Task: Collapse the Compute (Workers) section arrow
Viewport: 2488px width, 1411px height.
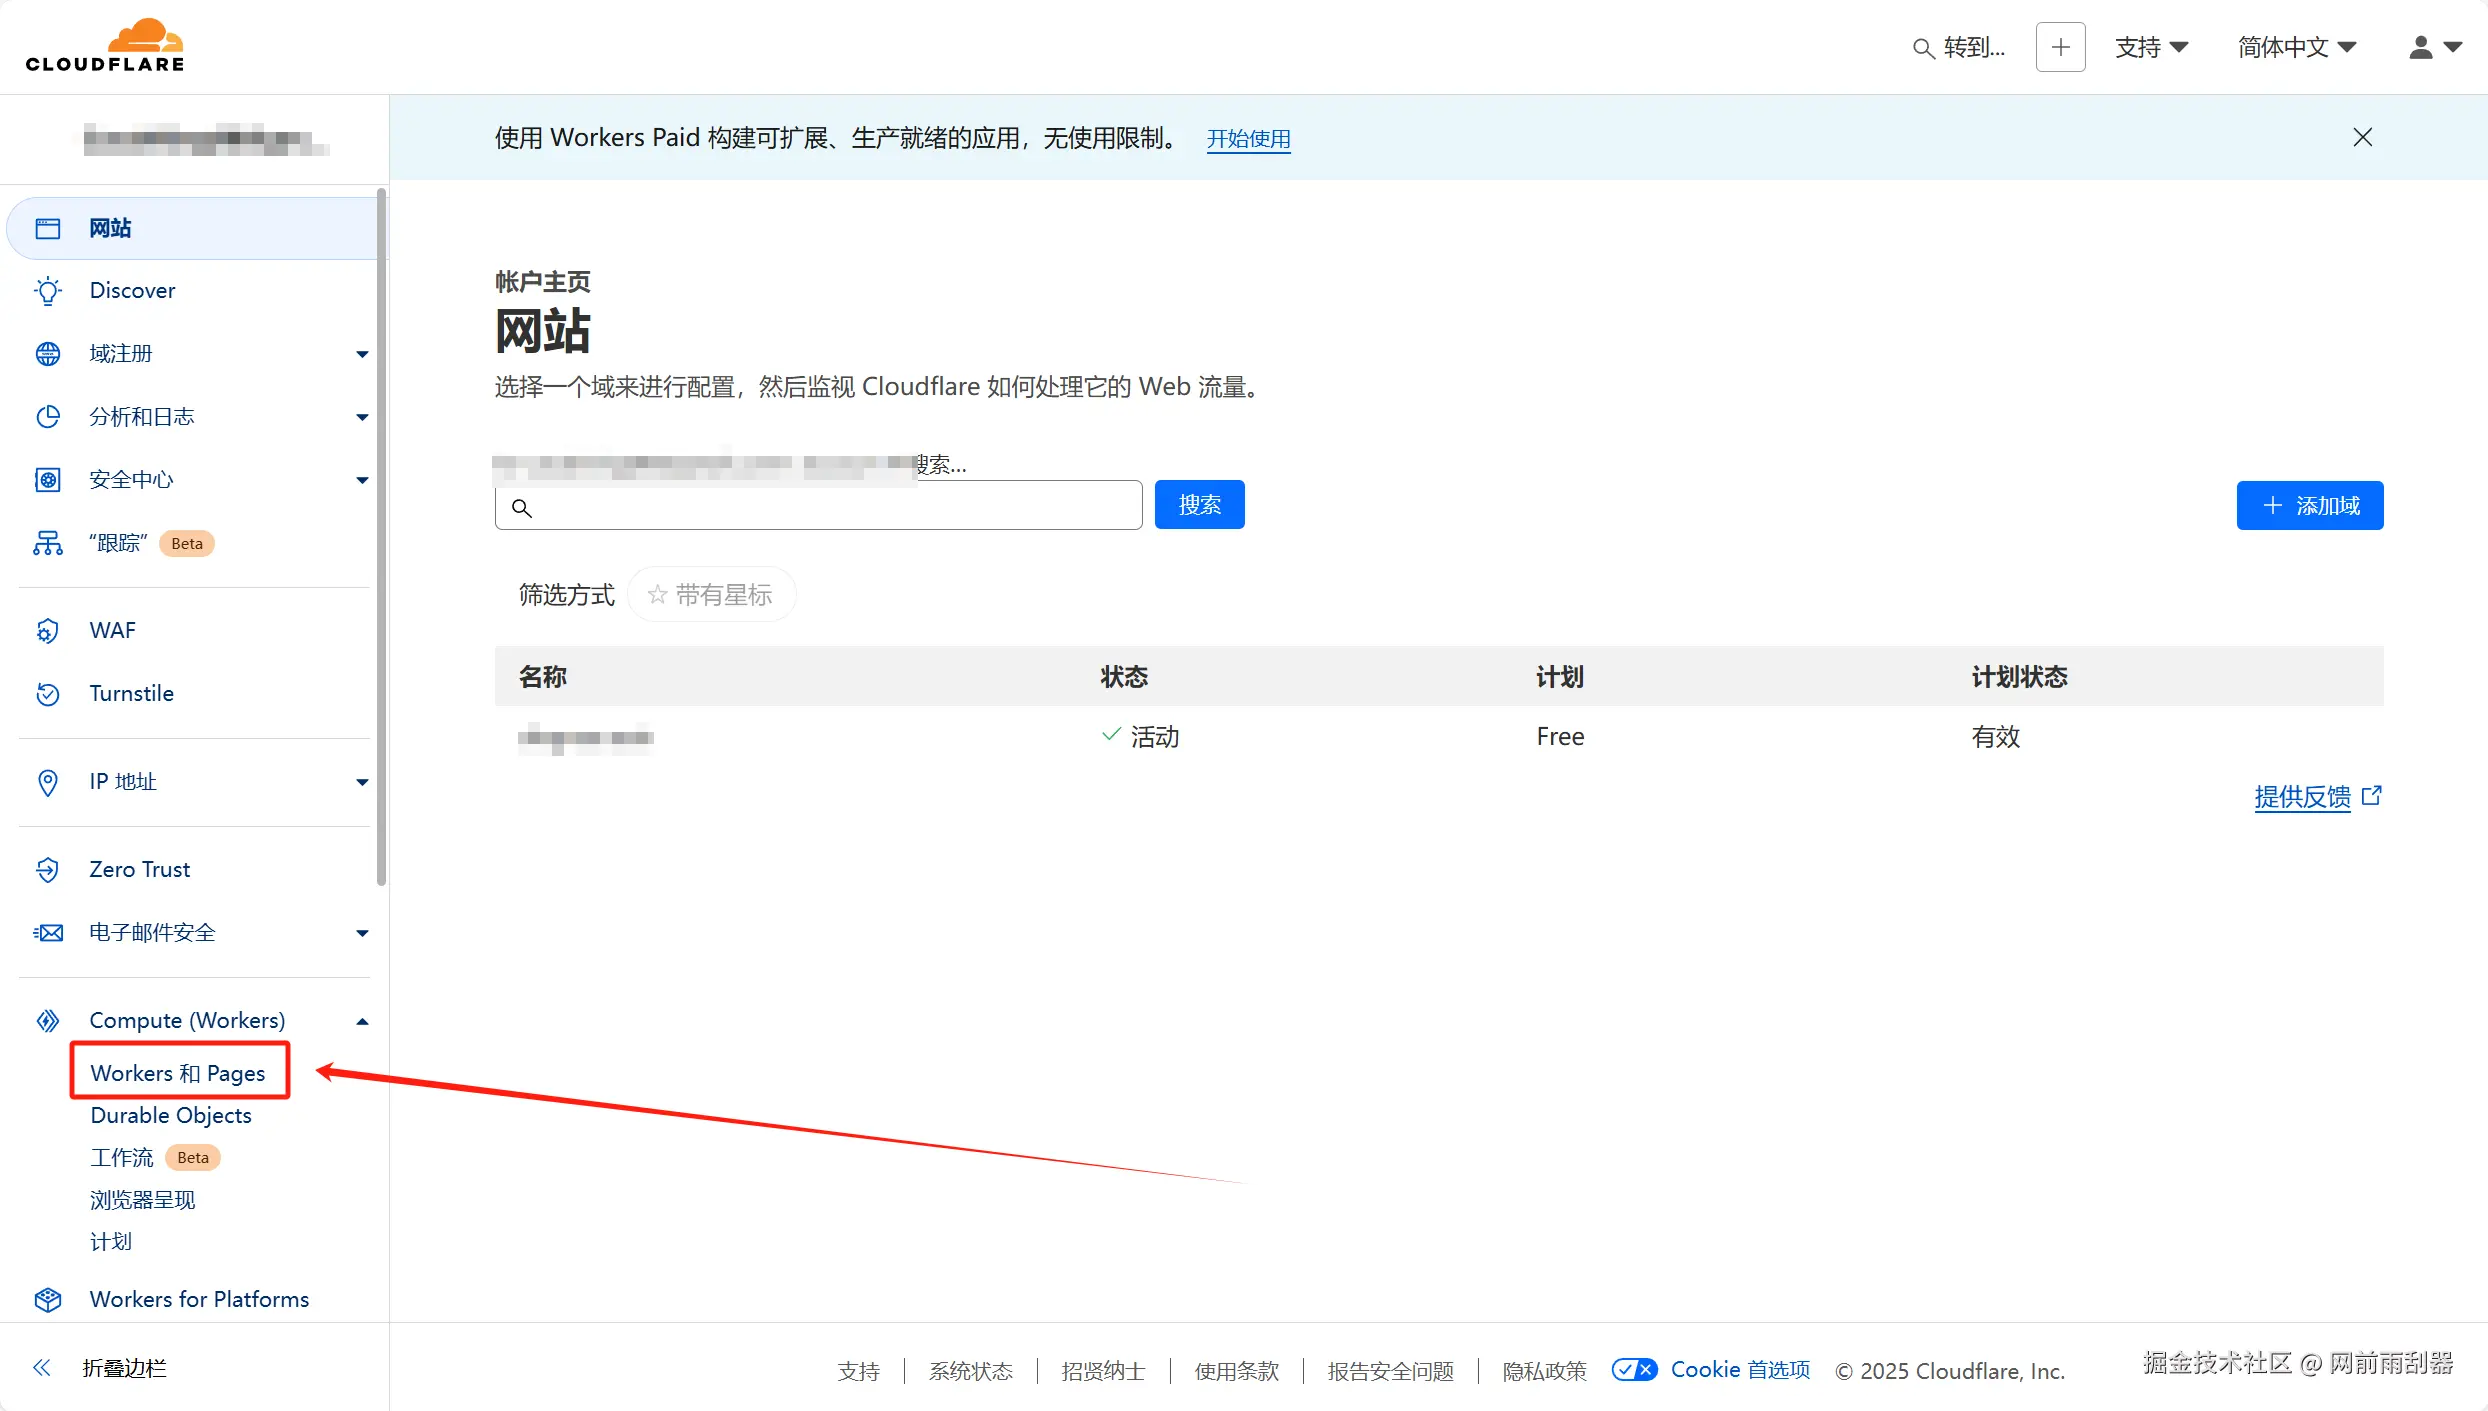Action: point(362,1021)
